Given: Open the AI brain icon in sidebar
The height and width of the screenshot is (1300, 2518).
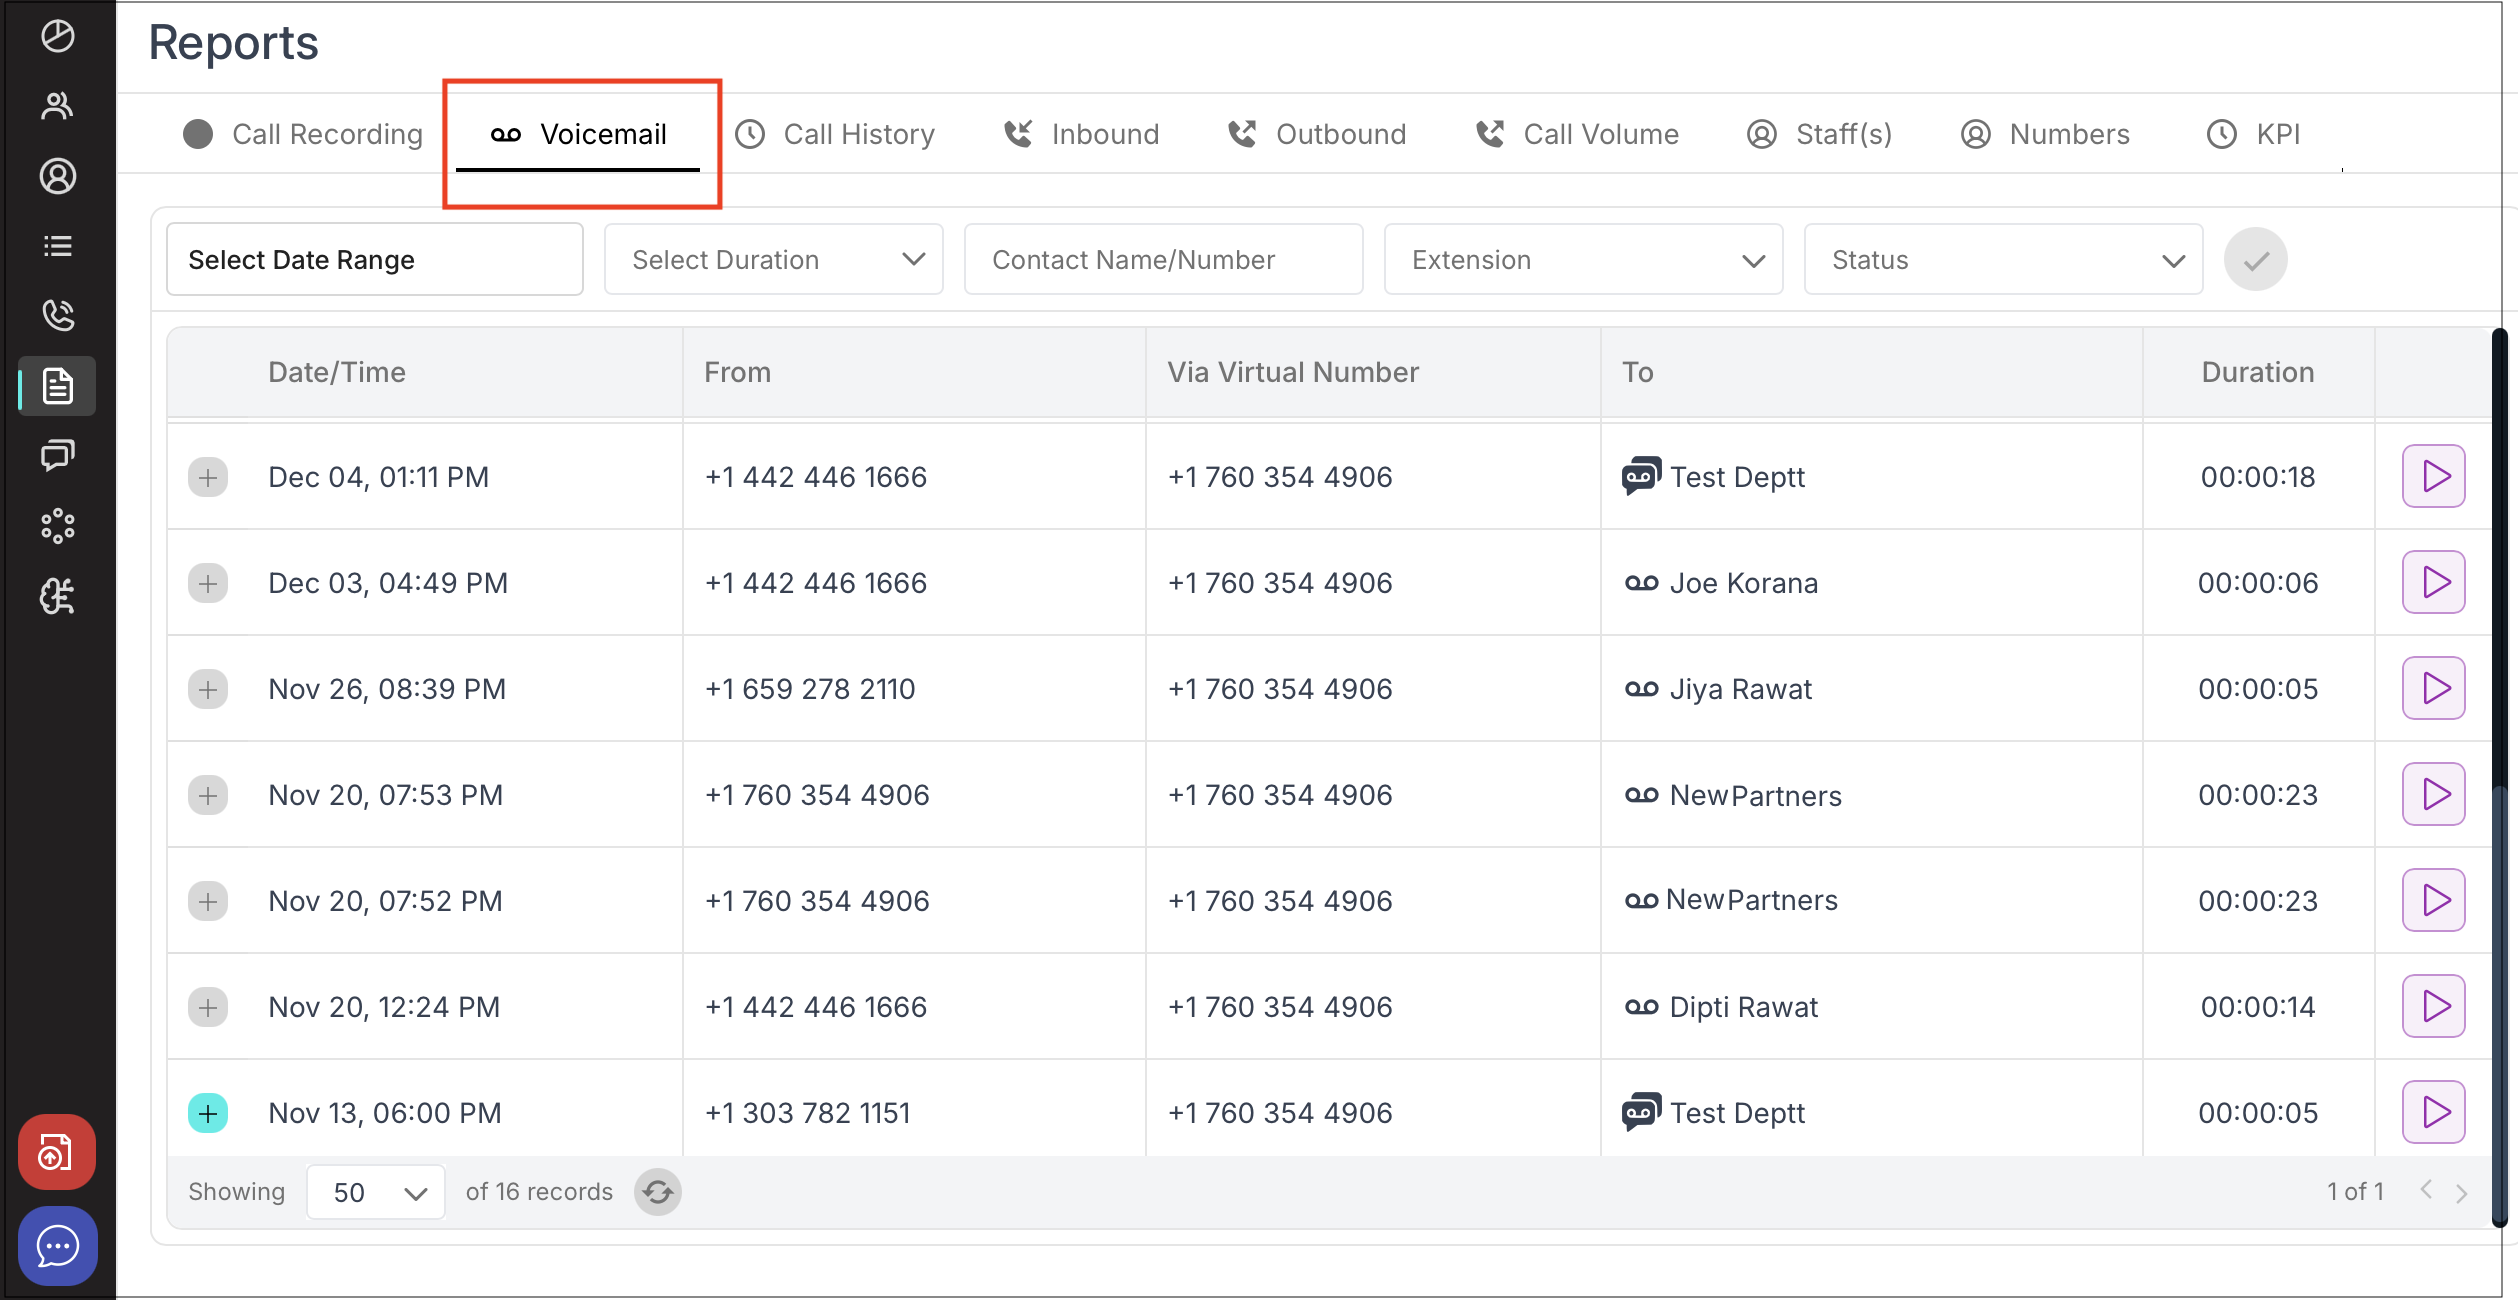Looking at the screenshot, I should coord(57,597).
